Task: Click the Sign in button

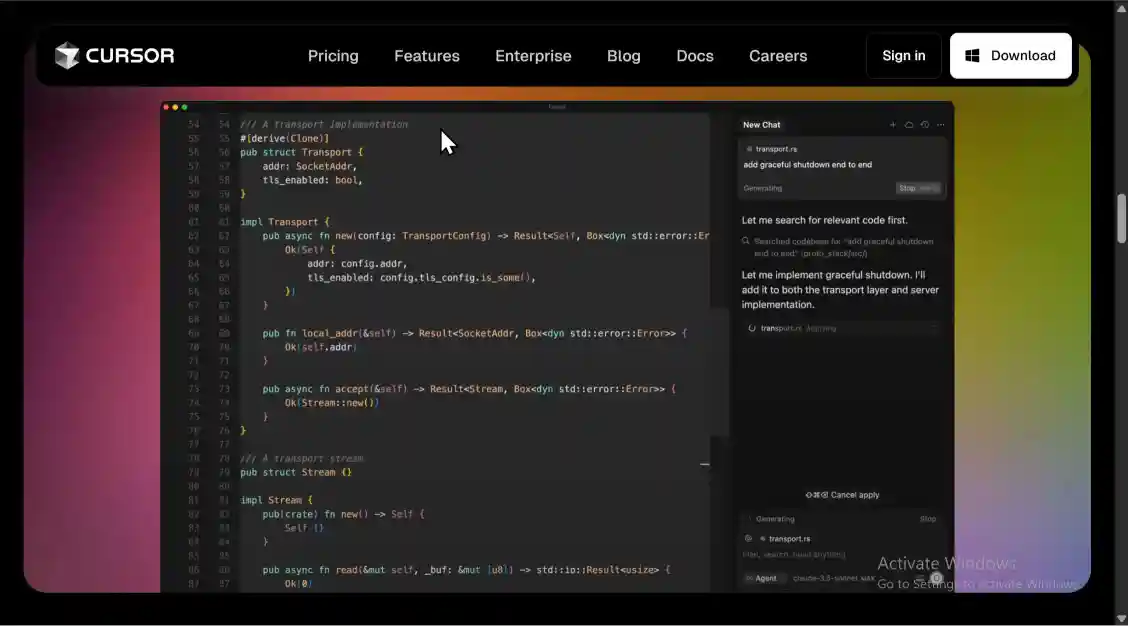Action: 903,55
